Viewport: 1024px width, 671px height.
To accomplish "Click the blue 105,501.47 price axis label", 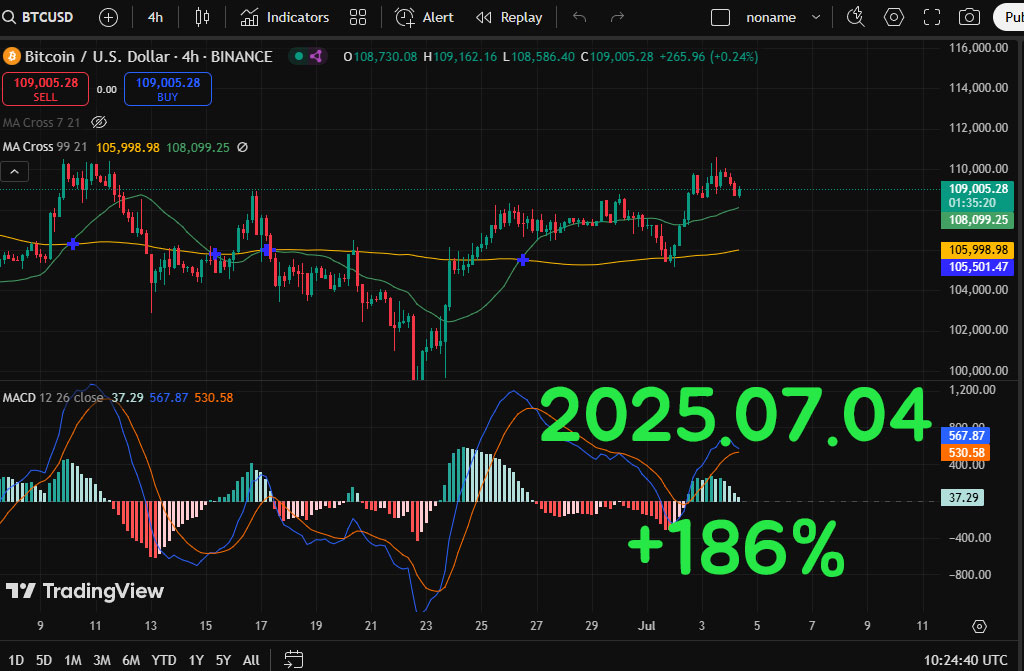I will tap(978, 267).
